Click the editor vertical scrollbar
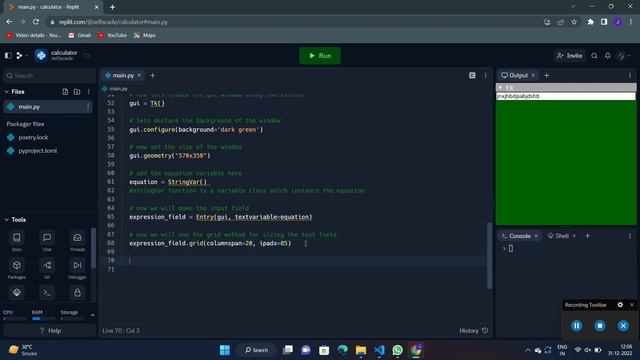Screen dimensions: 640x360 coord(489,256)
